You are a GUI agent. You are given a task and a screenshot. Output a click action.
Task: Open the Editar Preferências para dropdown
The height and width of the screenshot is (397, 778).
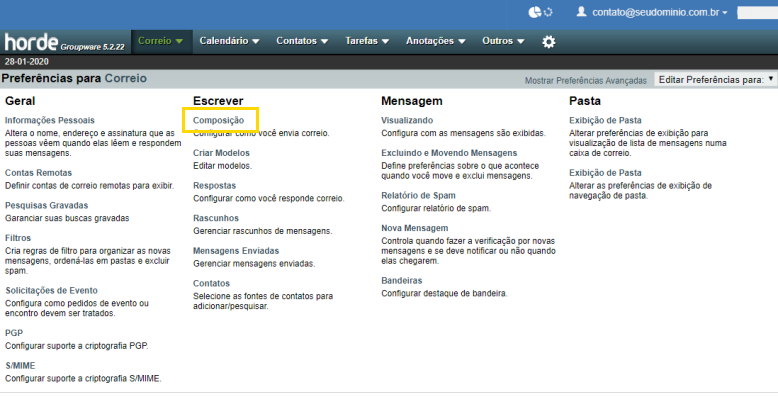pos(715,79)
